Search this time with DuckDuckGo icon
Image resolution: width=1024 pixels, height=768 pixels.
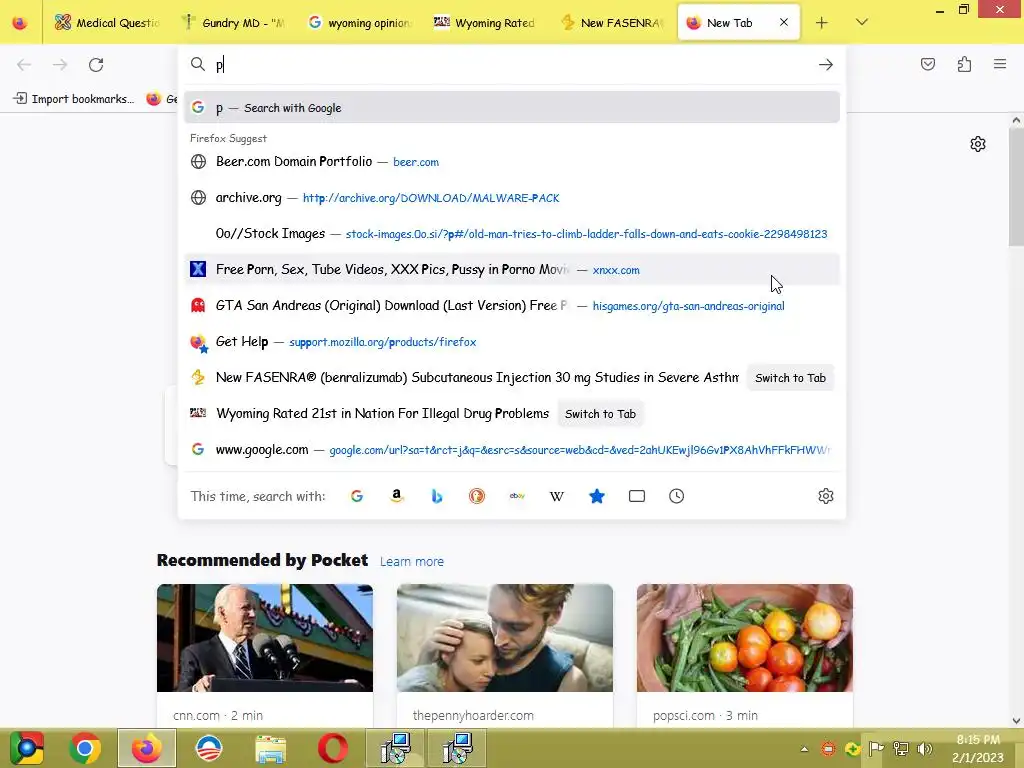(477, 496)
